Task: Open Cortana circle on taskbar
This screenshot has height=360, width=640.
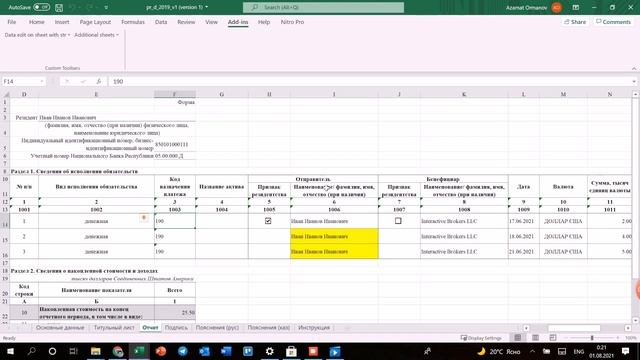Action: [52, 351]
